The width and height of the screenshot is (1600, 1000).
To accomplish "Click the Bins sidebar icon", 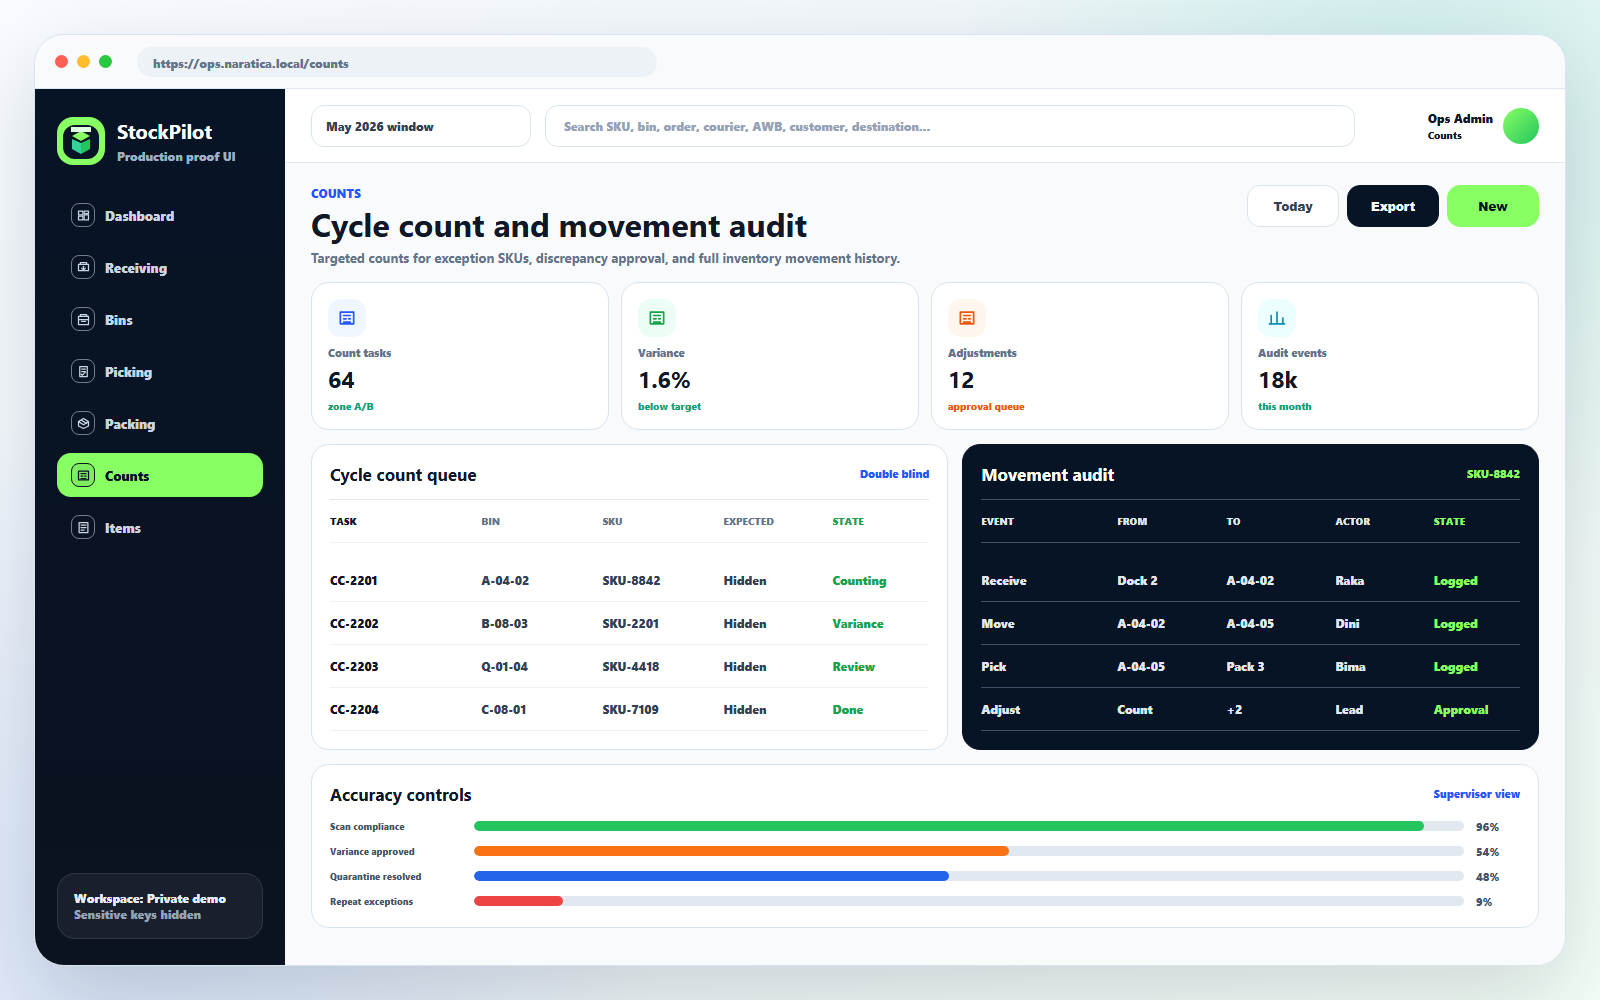I will pos(83,319).
